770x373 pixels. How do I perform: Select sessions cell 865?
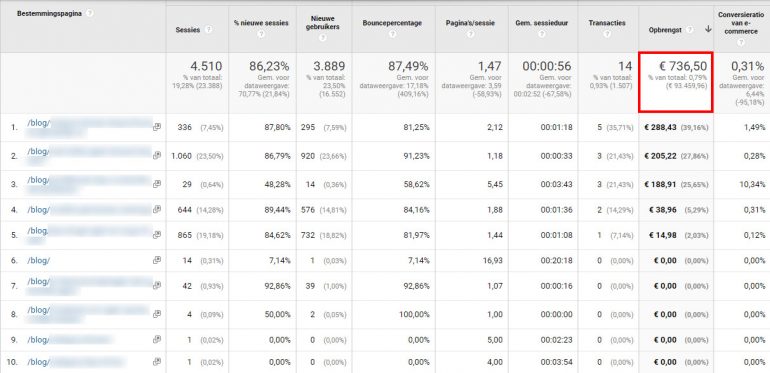coord(186,235)
